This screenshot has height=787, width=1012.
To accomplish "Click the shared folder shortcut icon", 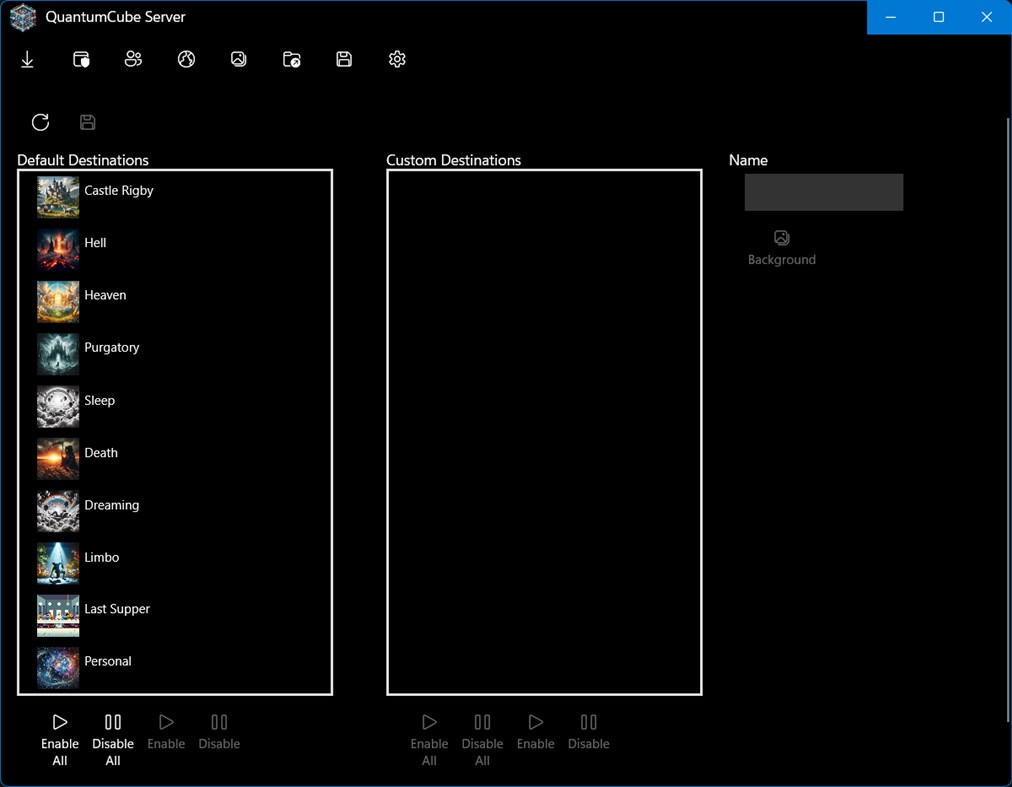I will (x=291, y=59).
